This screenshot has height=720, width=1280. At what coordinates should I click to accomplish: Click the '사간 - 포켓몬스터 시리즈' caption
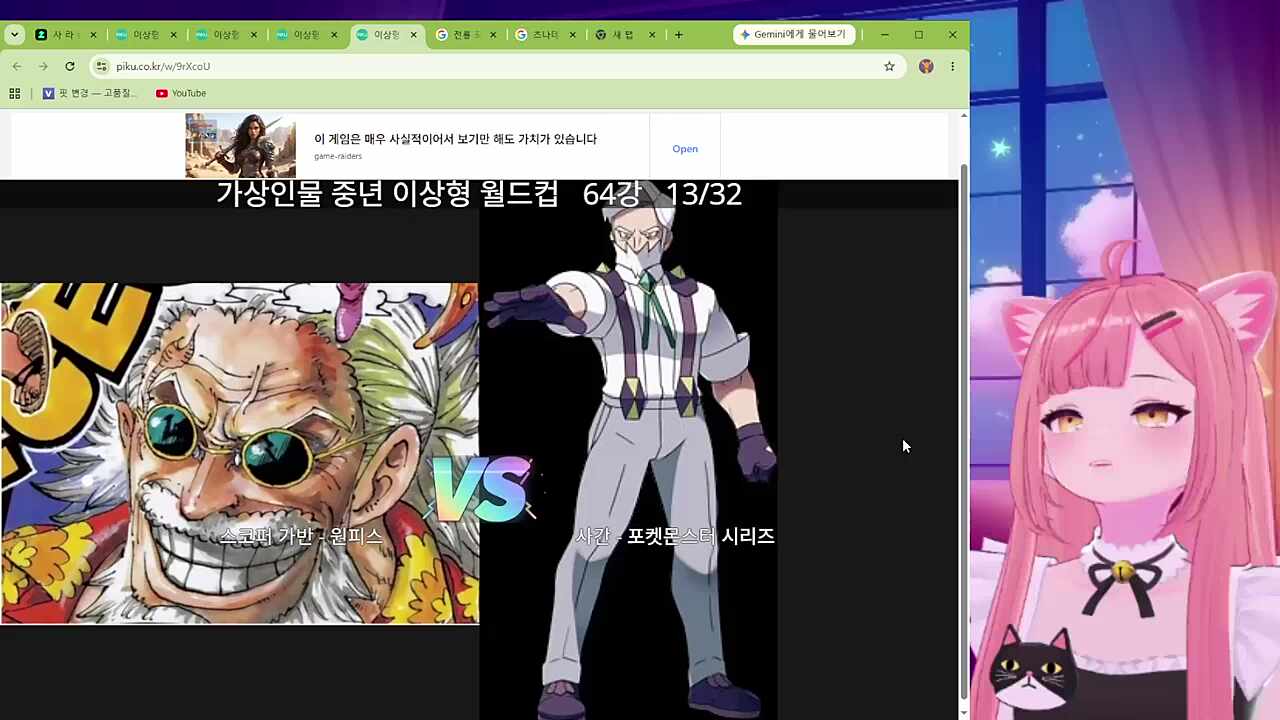click(x=675, y=536)
